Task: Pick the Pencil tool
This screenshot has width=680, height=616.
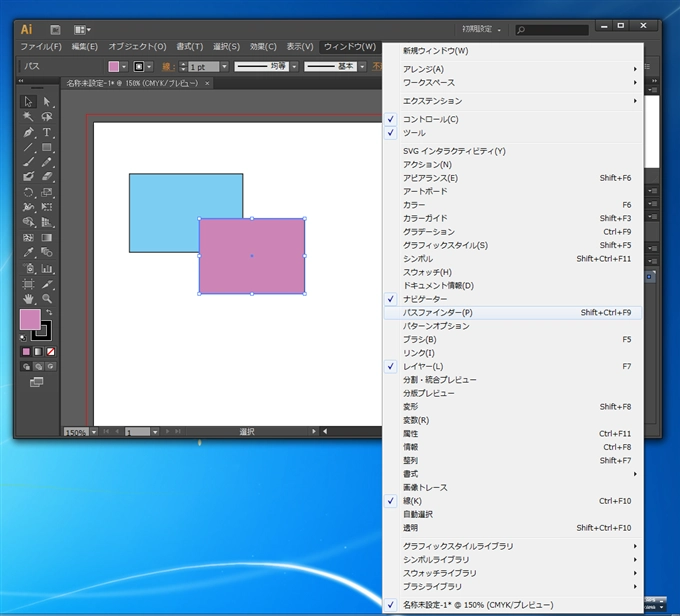Action: click(47, 162)
